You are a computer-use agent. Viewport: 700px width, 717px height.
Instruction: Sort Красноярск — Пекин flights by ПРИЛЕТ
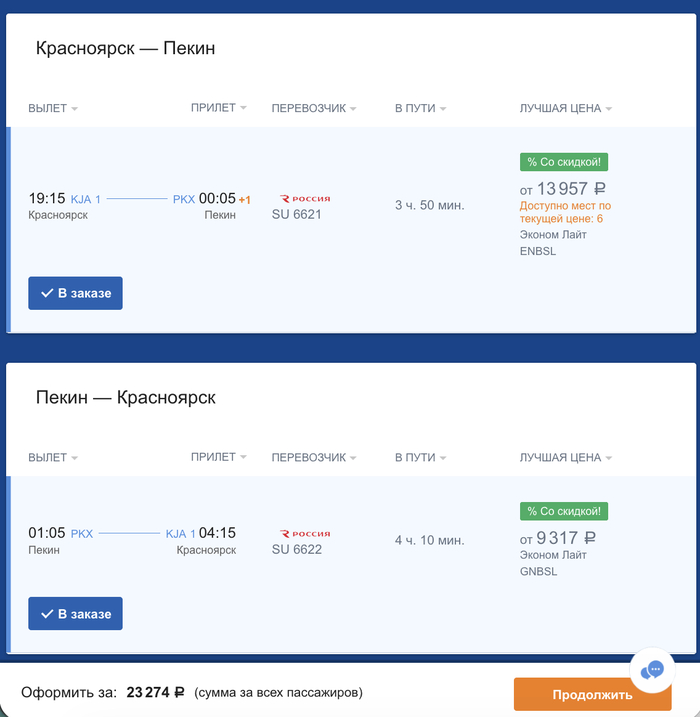pos(218,108)
